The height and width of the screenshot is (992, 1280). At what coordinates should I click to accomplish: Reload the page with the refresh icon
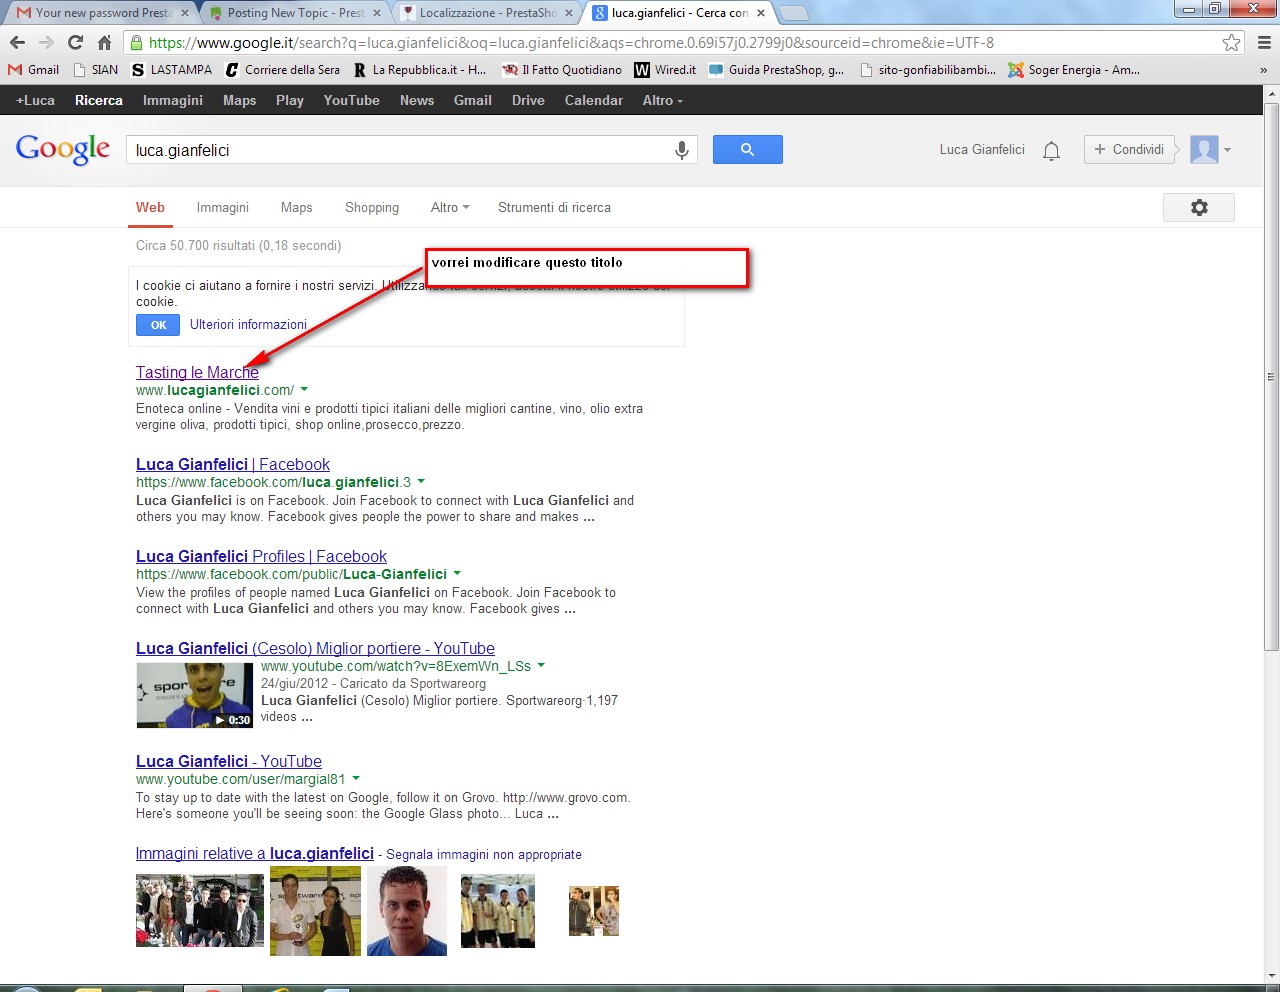[x=75, y=42]
